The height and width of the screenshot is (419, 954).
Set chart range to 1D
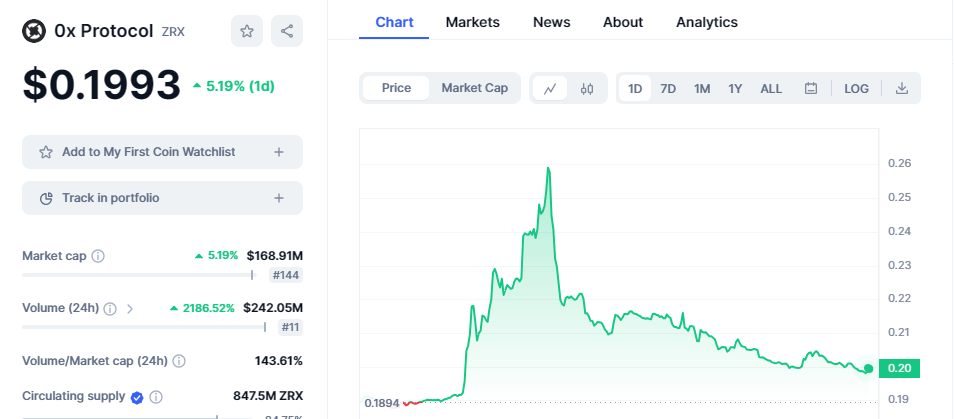click(635, 89)
